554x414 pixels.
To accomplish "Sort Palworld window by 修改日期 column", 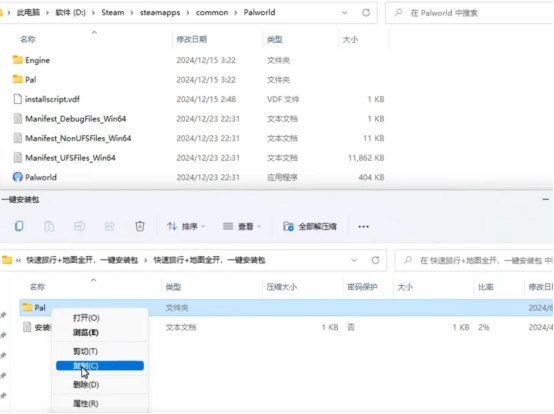I will (191, 39).
